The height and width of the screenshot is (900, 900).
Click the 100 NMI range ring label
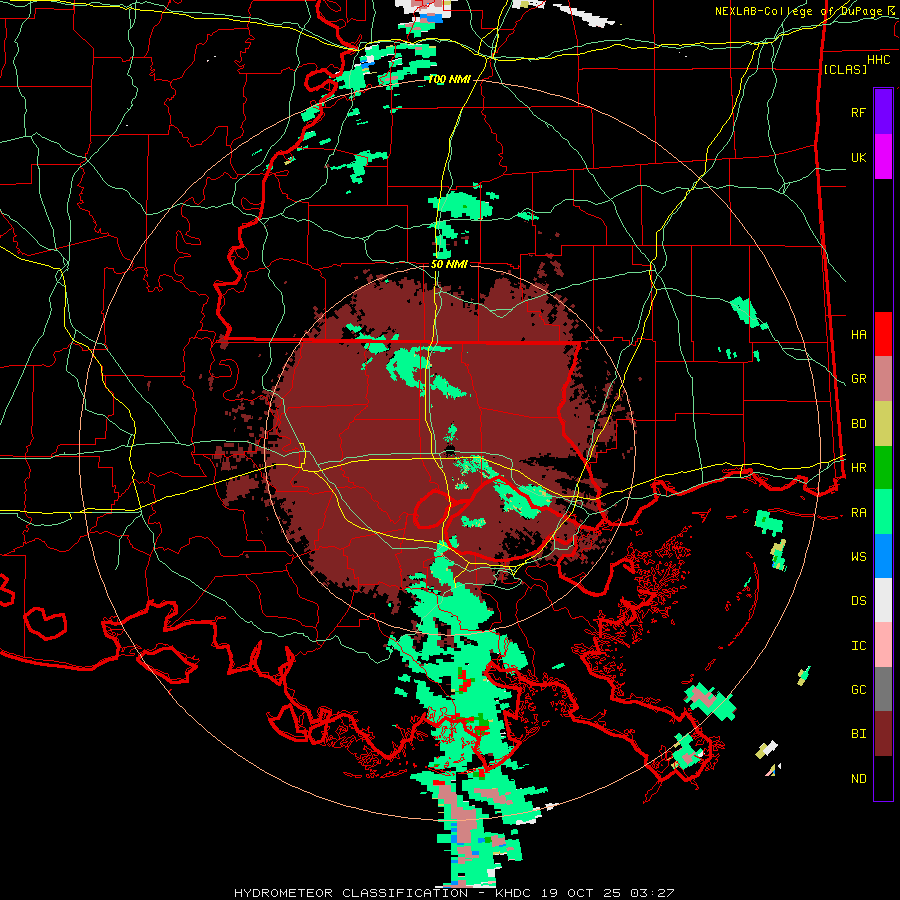click(x=449, y=79)
